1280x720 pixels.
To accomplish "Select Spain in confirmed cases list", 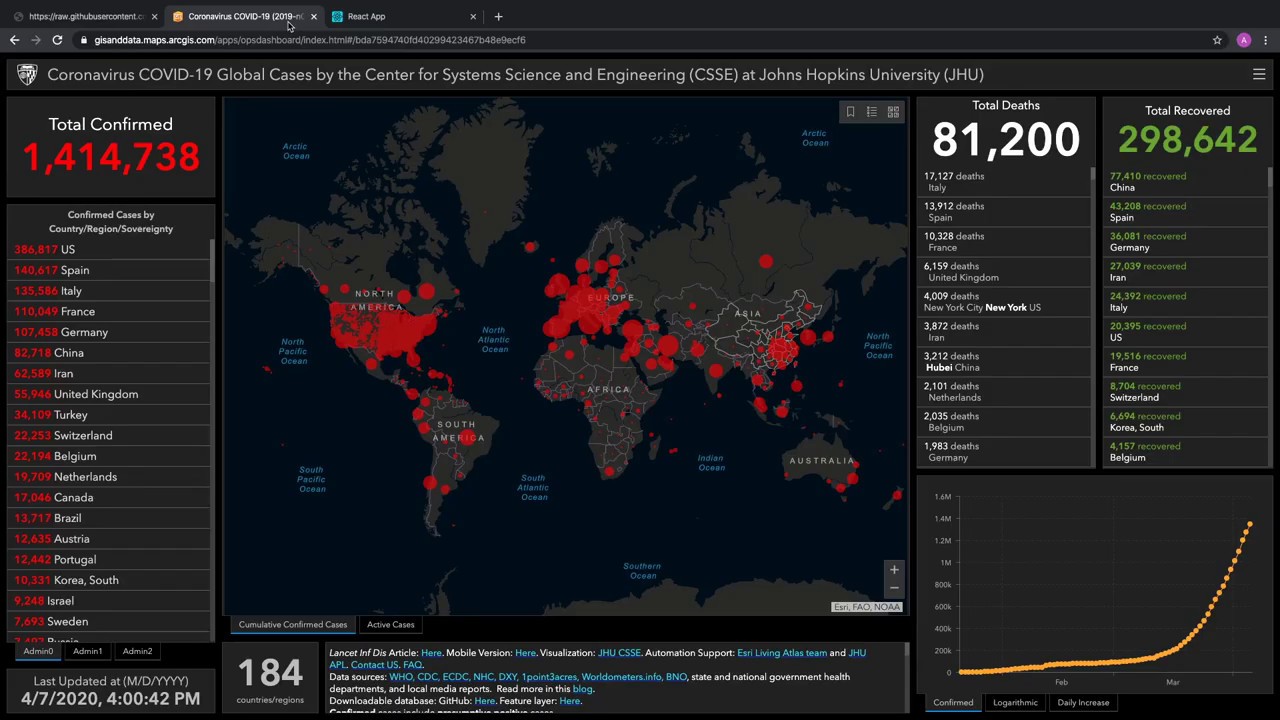I will click(x=109, y=270).
